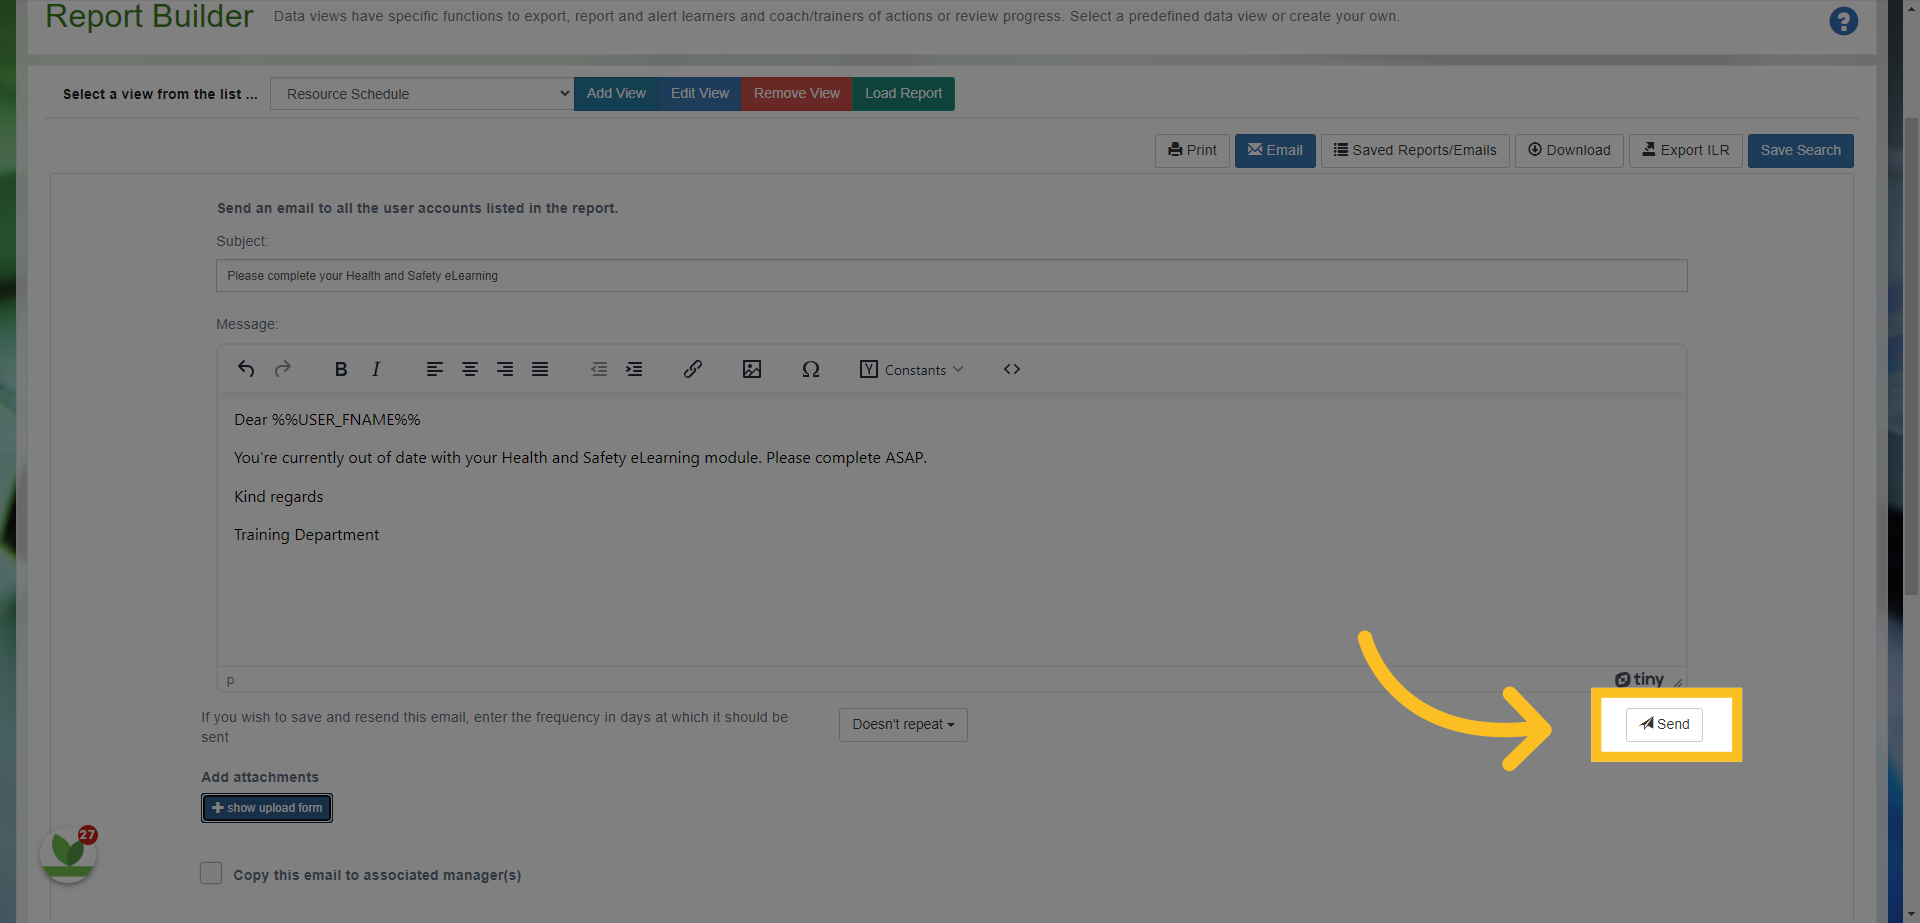The width and height of the screenshot is (1920, 923).
Task: Click the p element path in editor footer
Action: click(230, 680)
